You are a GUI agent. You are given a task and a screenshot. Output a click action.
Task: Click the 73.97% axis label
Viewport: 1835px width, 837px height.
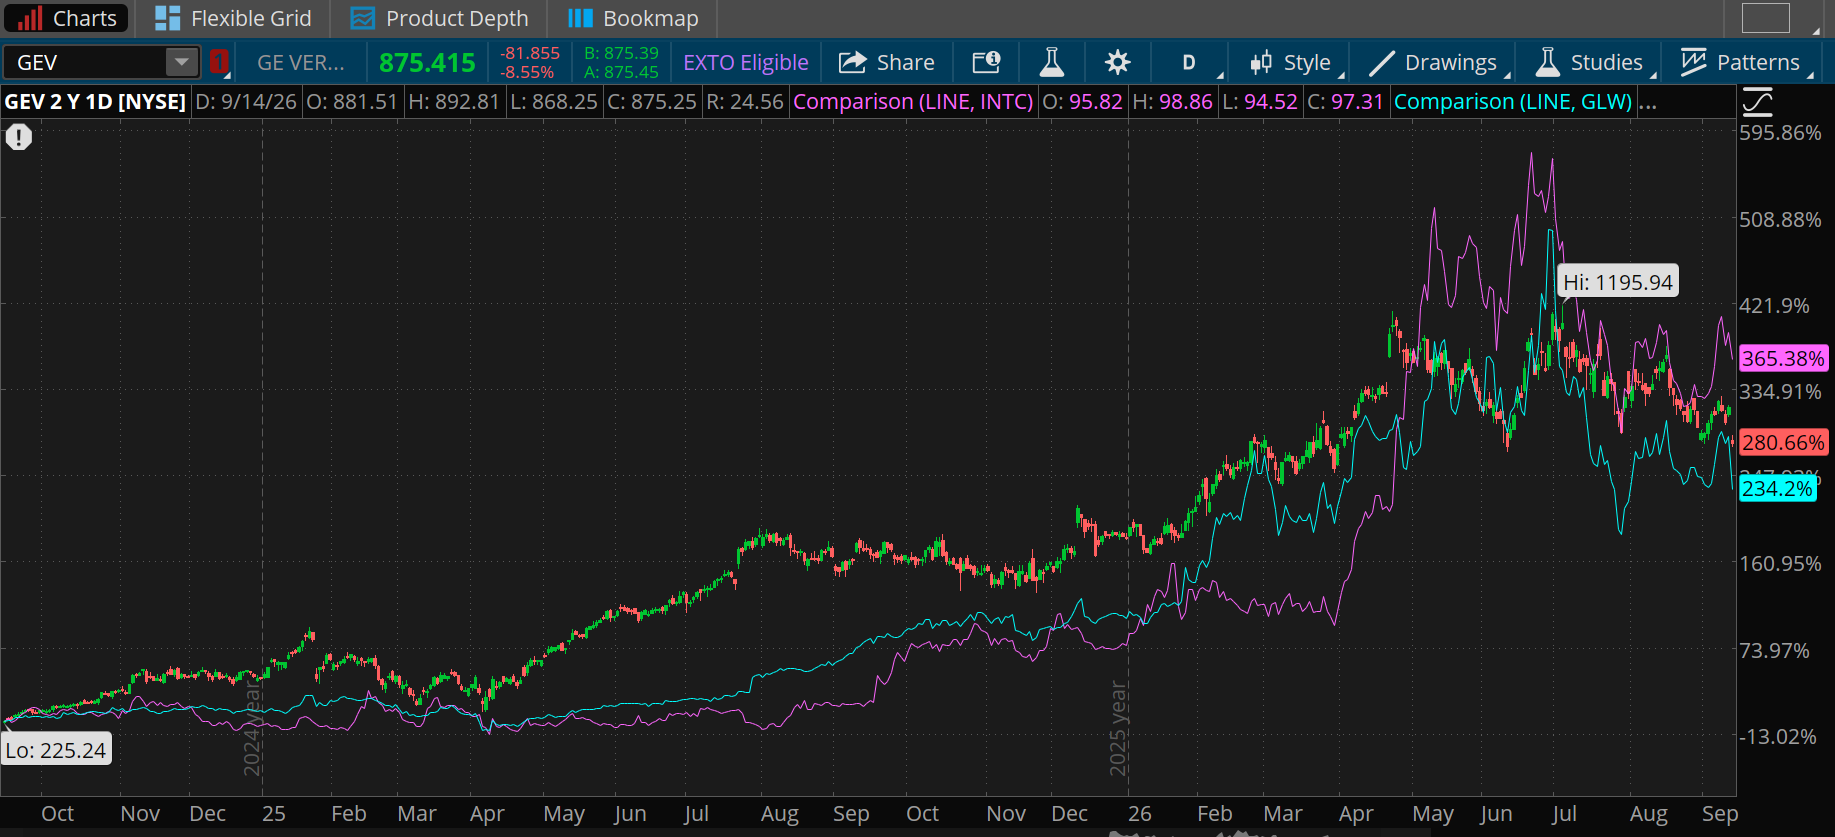tap(1774, 650)
